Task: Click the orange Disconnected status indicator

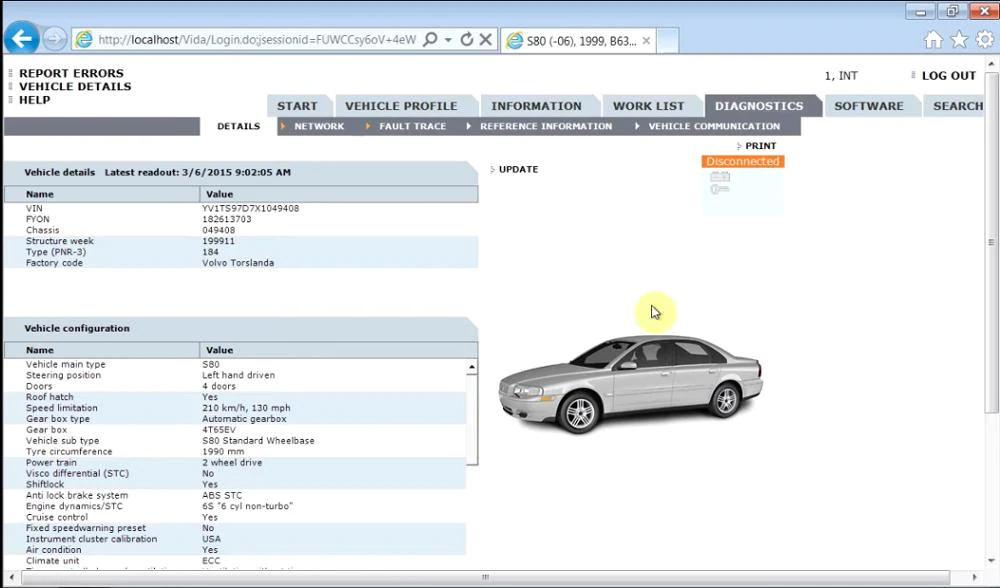Action: 743,161
